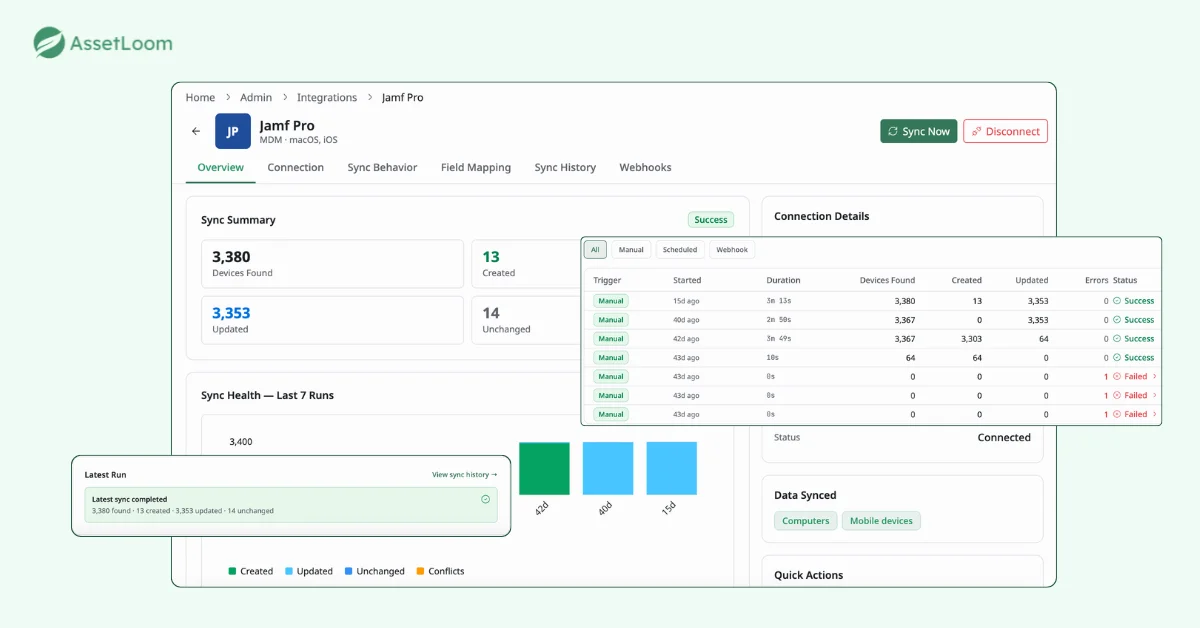Image resolution: width=1200 pixels, height=628 pixels.
Task: Click the green bar labeled 42d
Action: pyautogui.click(x=544, y=468)
